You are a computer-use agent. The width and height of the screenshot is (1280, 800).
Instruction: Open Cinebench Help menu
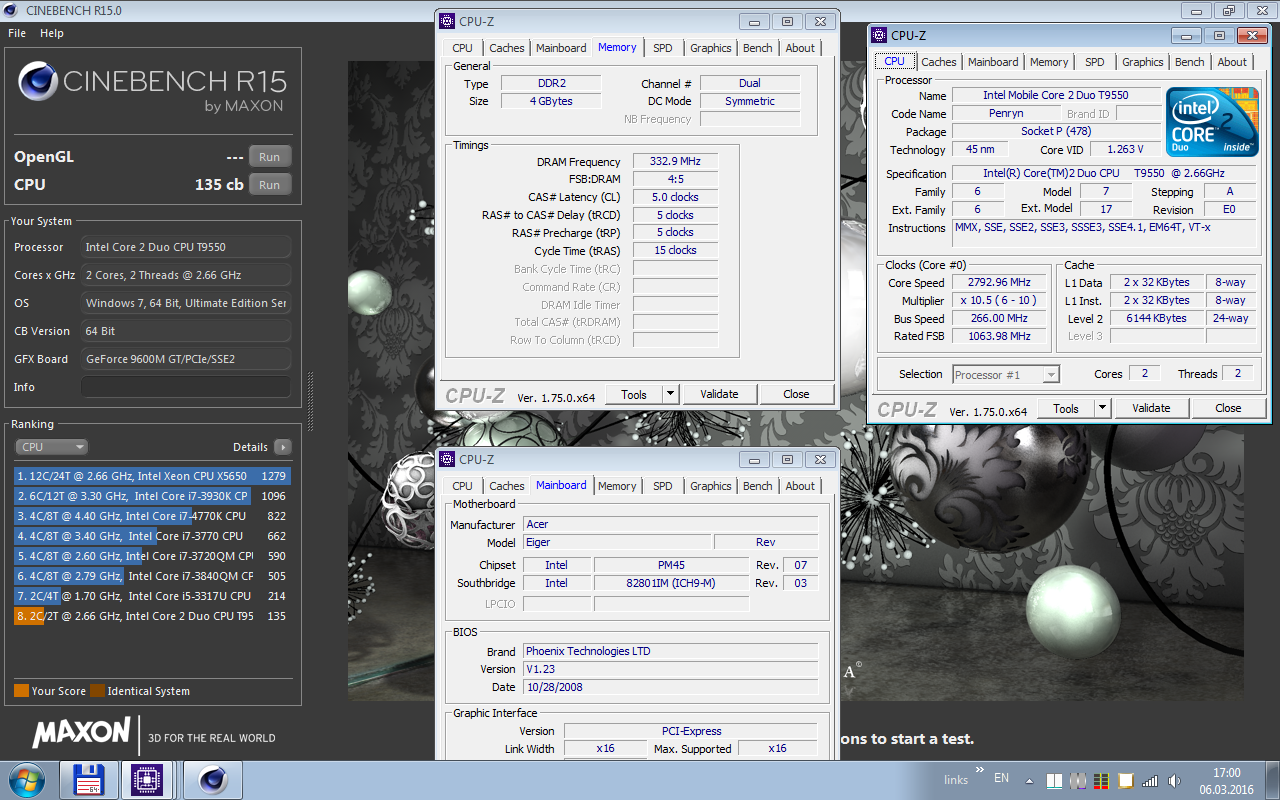[52, 33]
